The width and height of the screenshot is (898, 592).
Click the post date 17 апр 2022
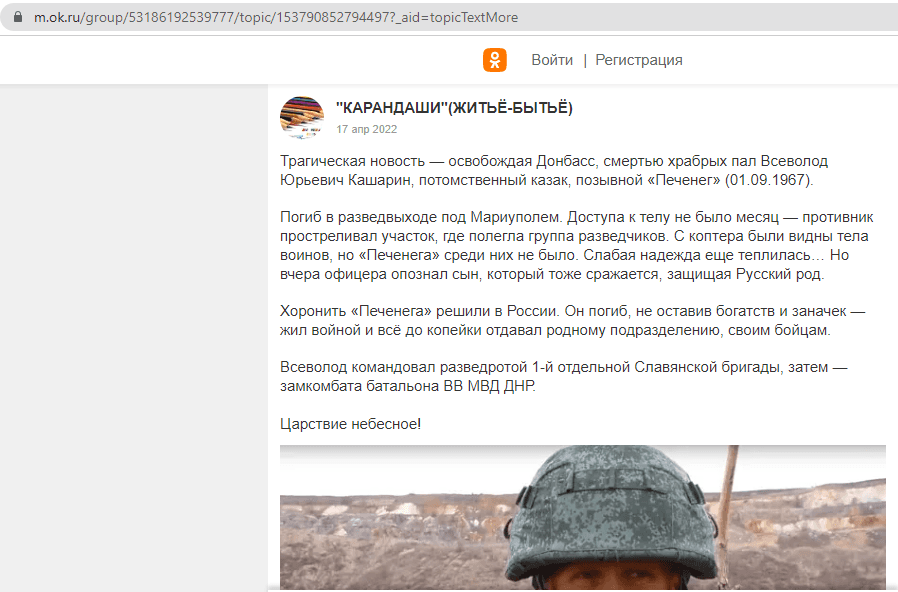click(367, 129)
